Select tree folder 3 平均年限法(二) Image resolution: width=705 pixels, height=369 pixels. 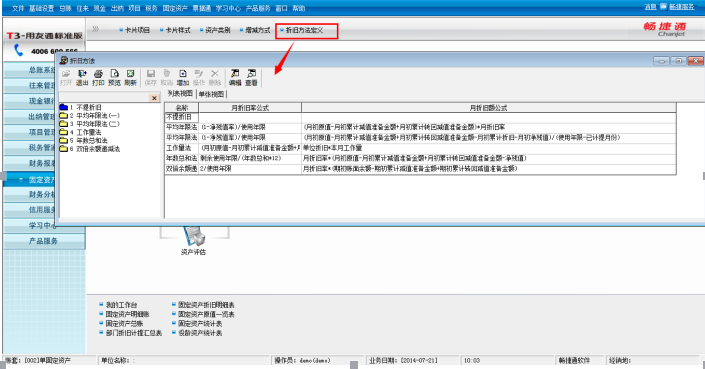[x=89, y=124]
